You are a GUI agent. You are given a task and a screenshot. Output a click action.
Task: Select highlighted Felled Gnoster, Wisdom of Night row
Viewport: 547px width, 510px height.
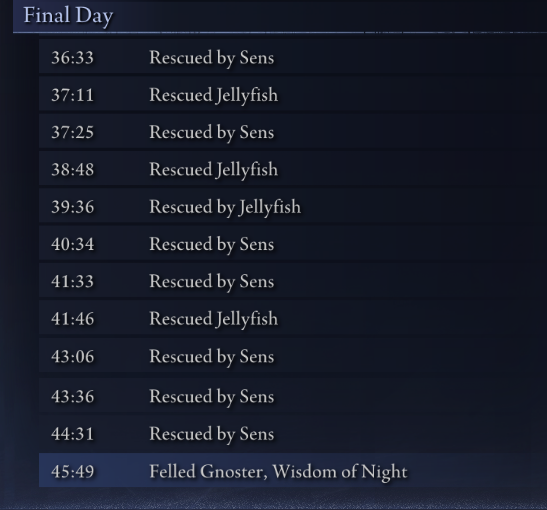tap(293, 471)
